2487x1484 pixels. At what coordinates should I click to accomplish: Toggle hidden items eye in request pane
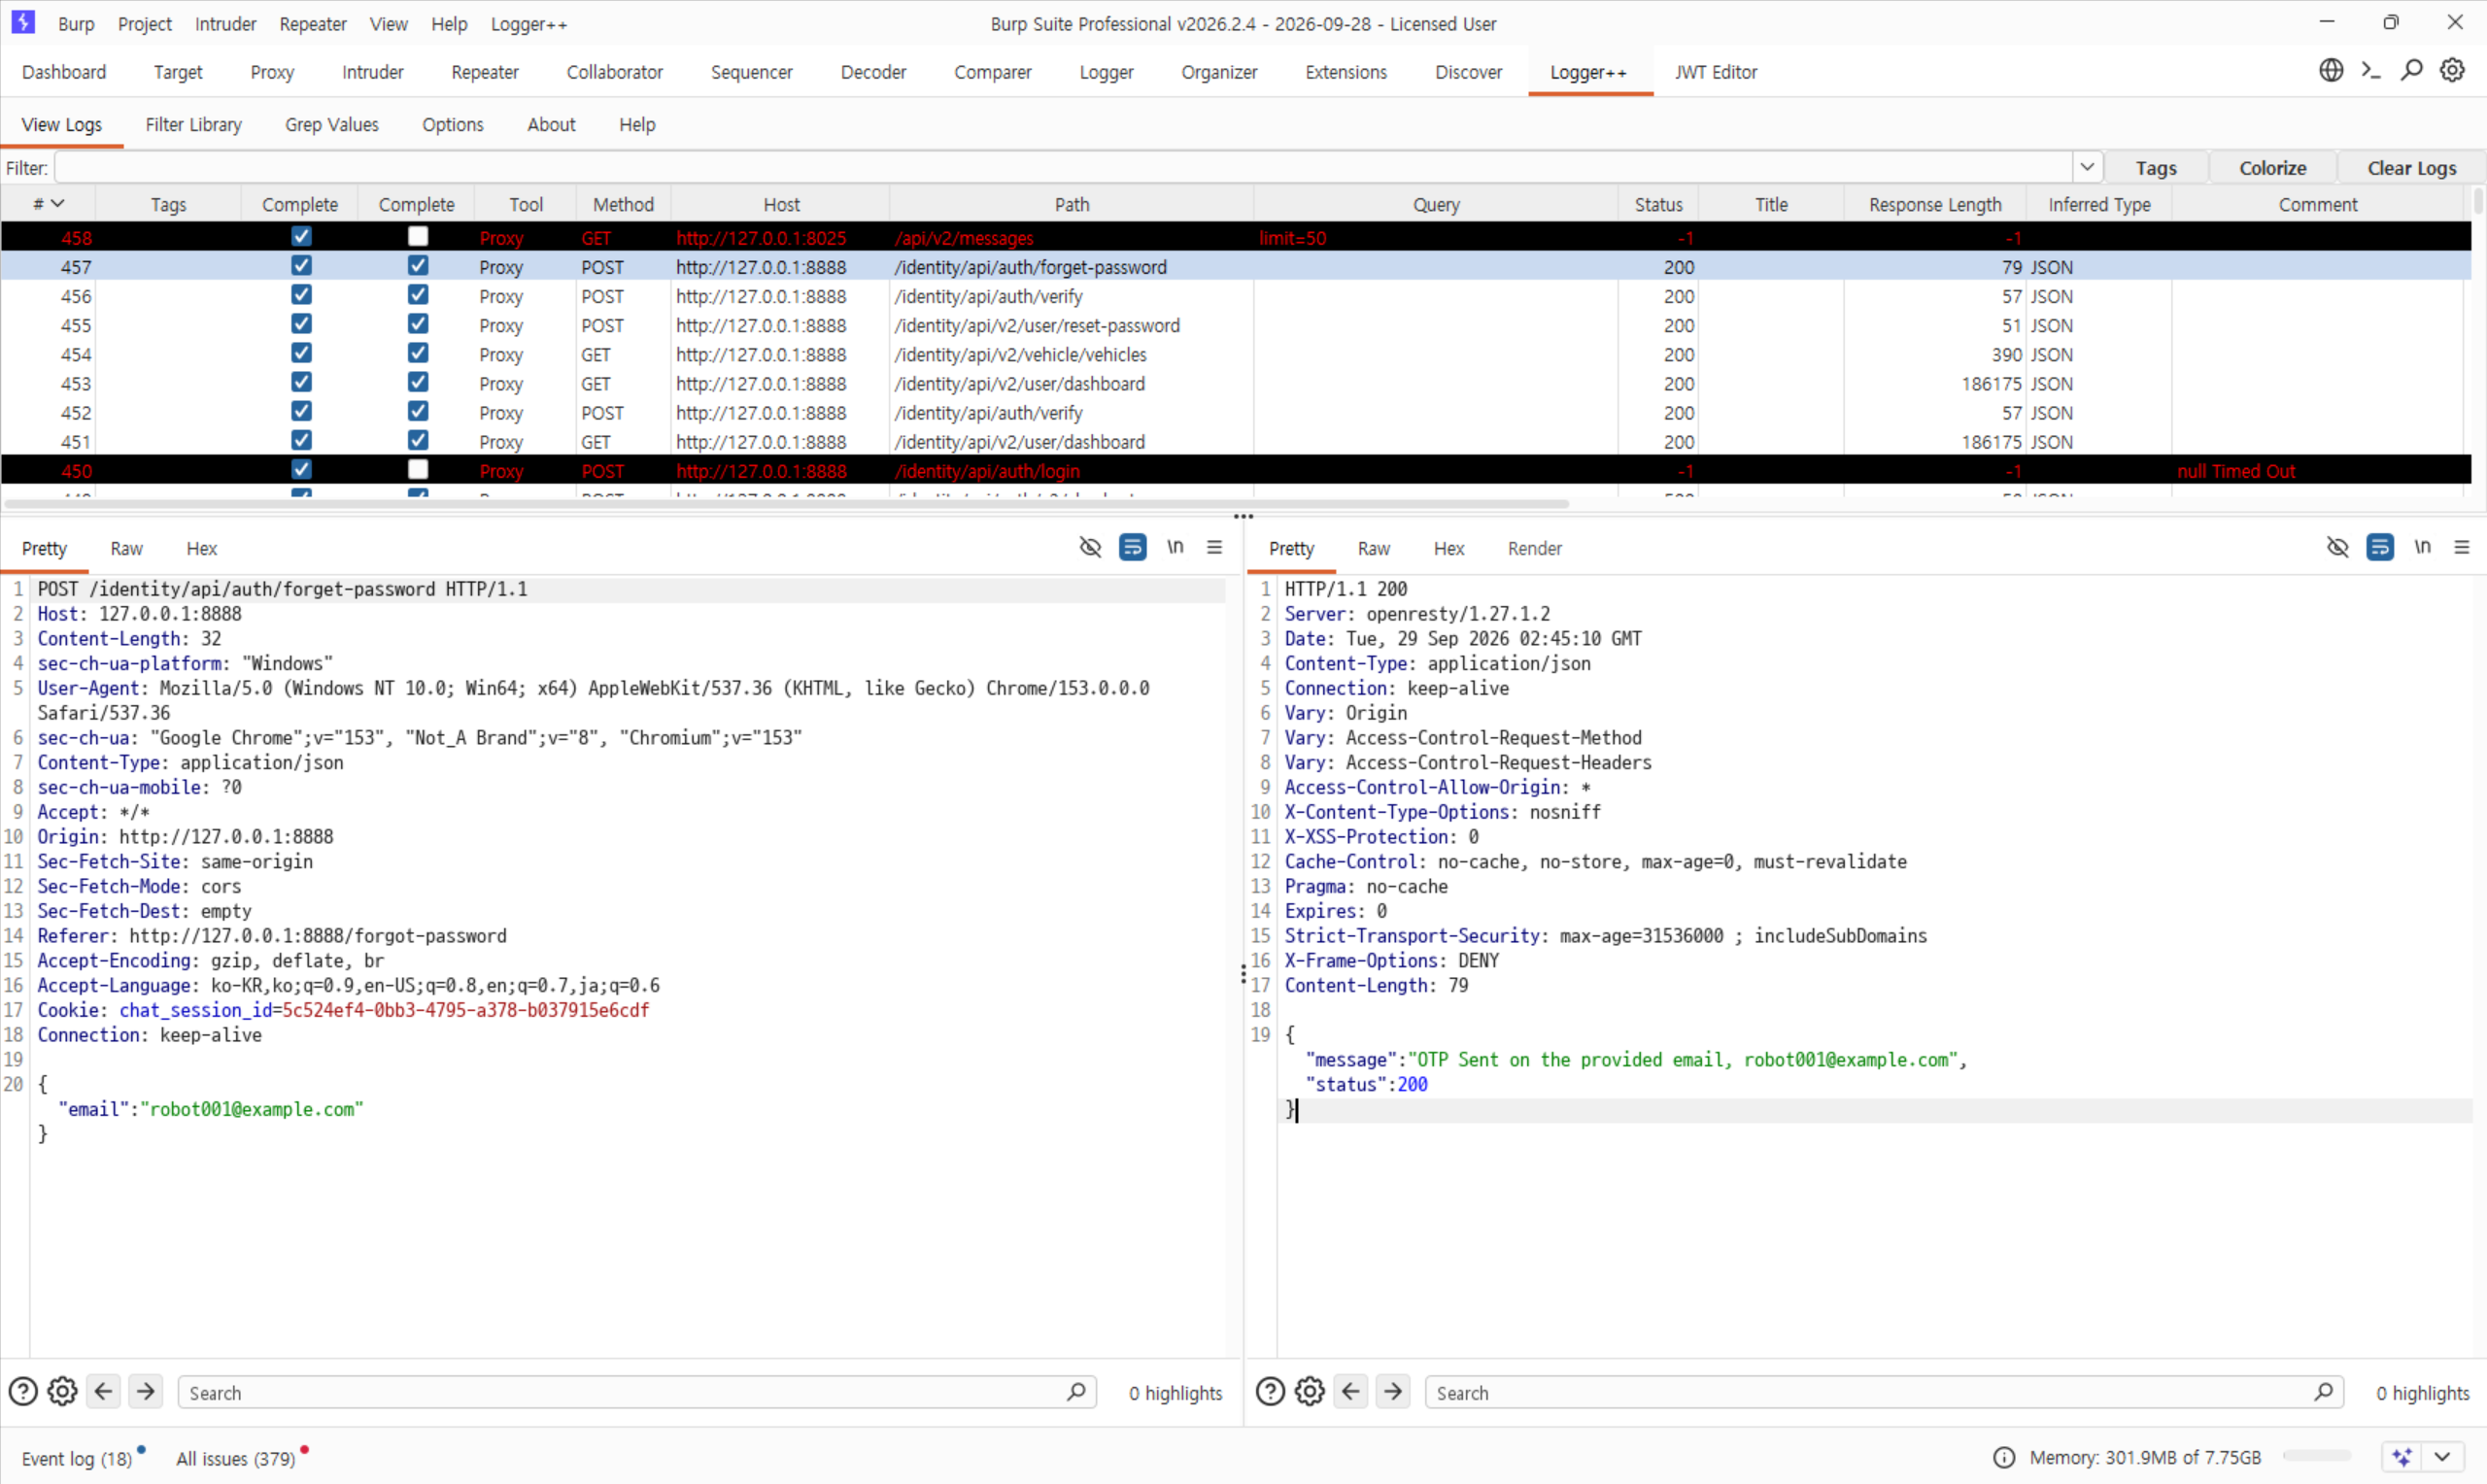click(1090, 547)
